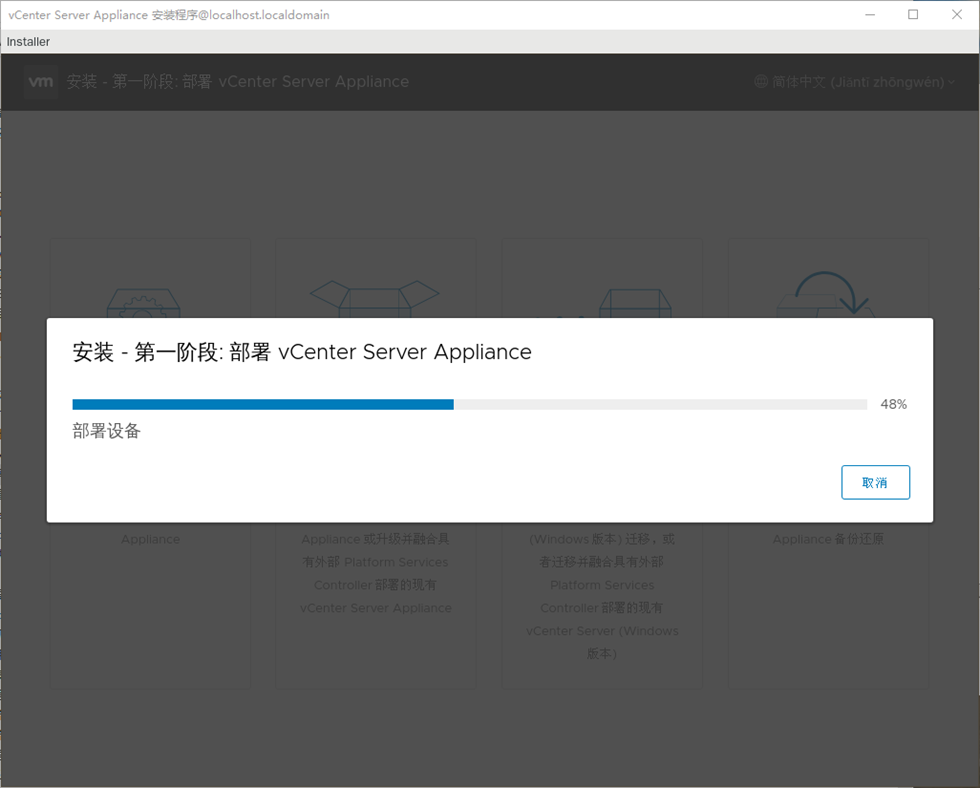Click the restore circular-arrow card icon
980x788 pixels.
(x=828, y=295)
